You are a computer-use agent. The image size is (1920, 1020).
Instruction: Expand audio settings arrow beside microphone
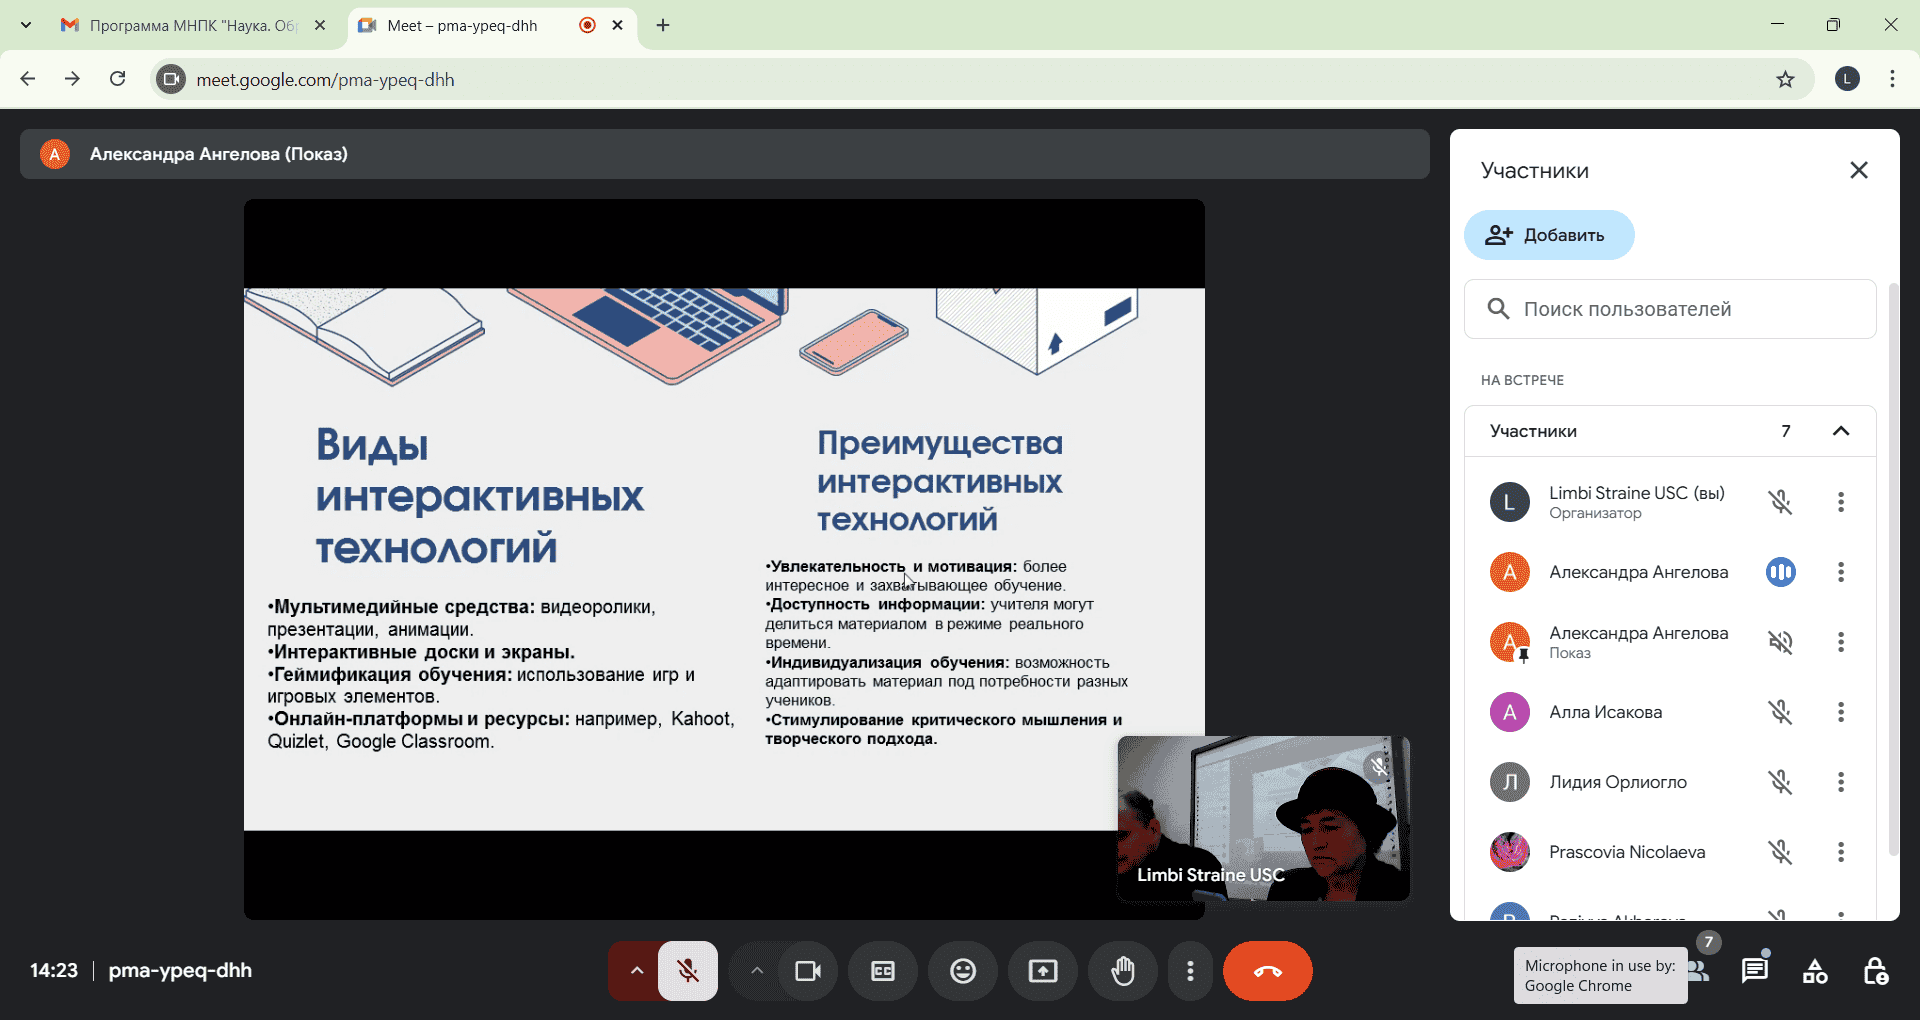(x=636, y=971)
